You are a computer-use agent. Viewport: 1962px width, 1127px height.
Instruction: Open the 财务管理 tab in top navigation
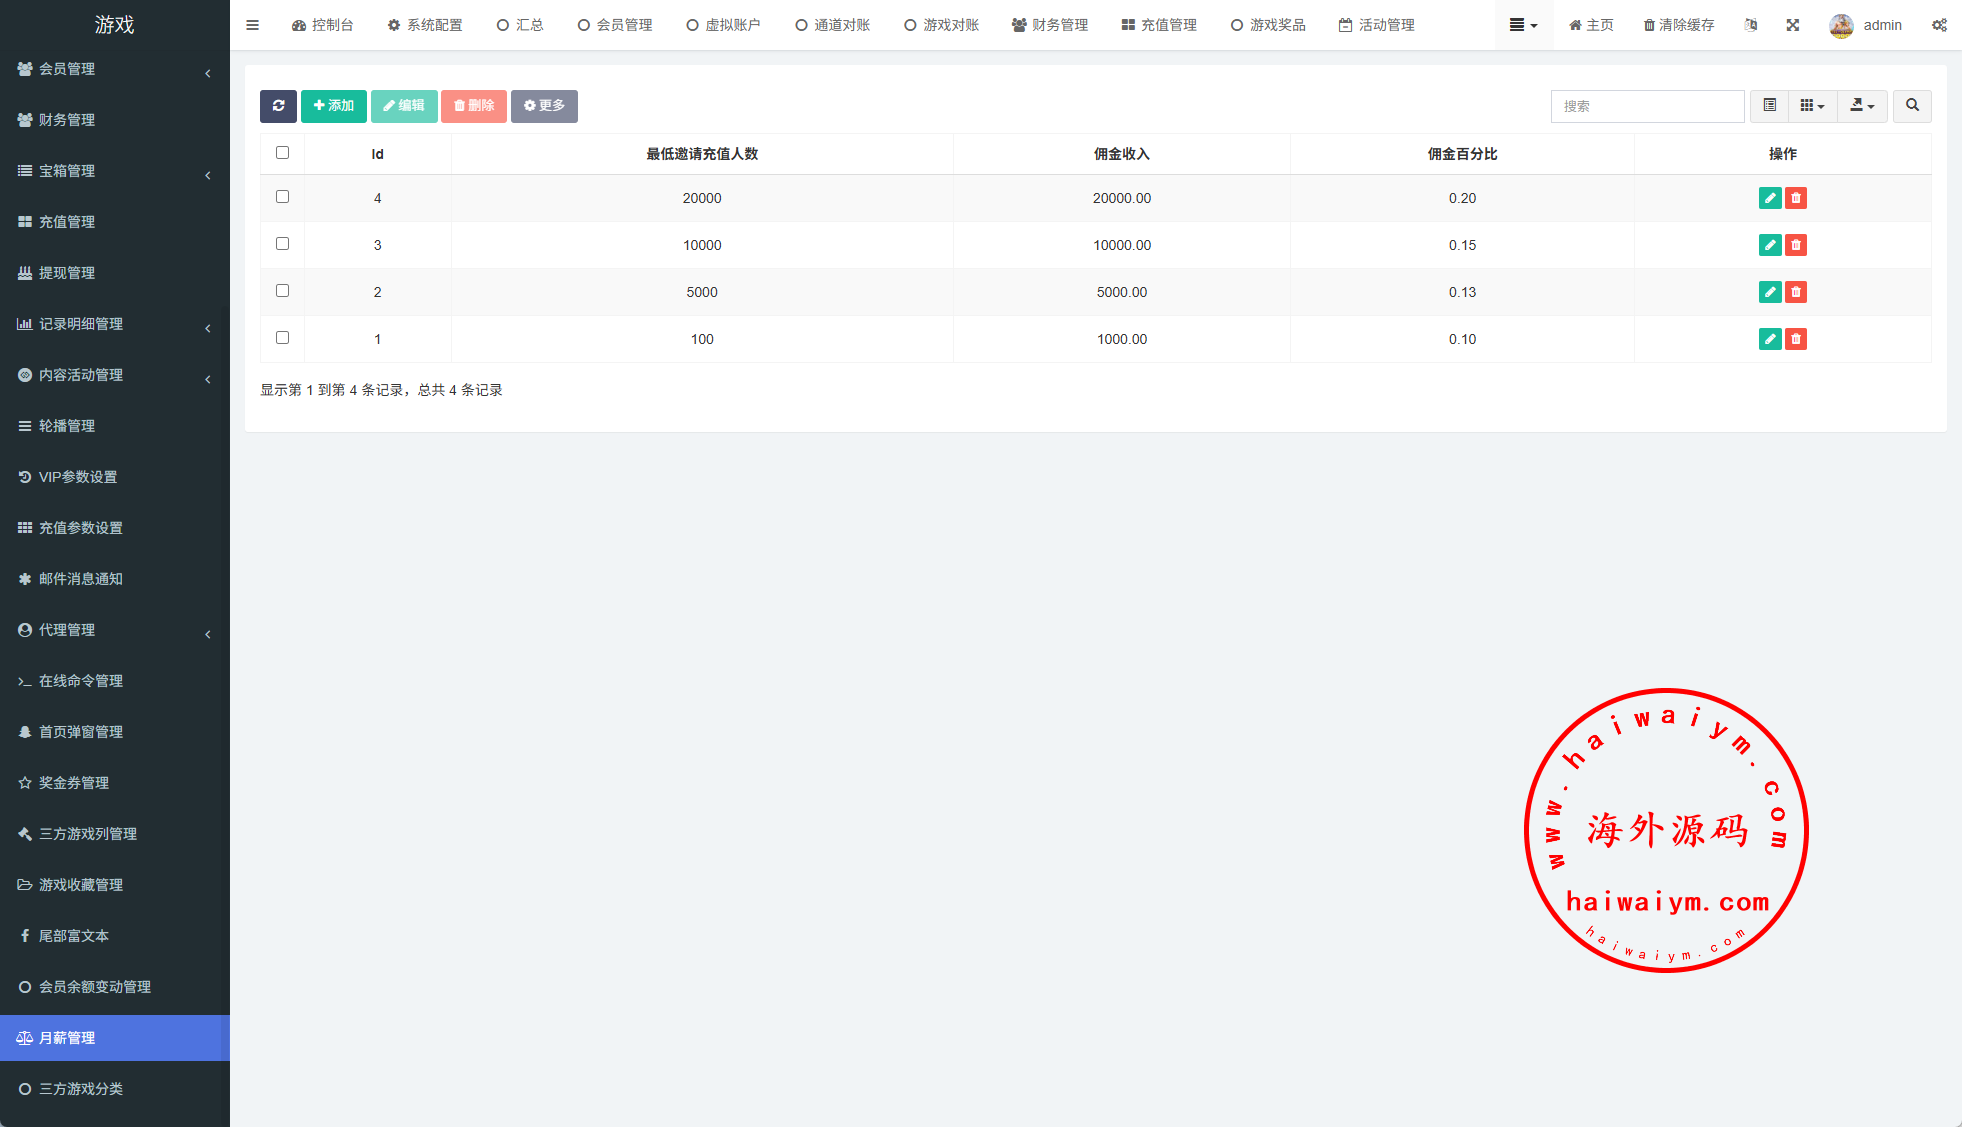pos(1050,25)
